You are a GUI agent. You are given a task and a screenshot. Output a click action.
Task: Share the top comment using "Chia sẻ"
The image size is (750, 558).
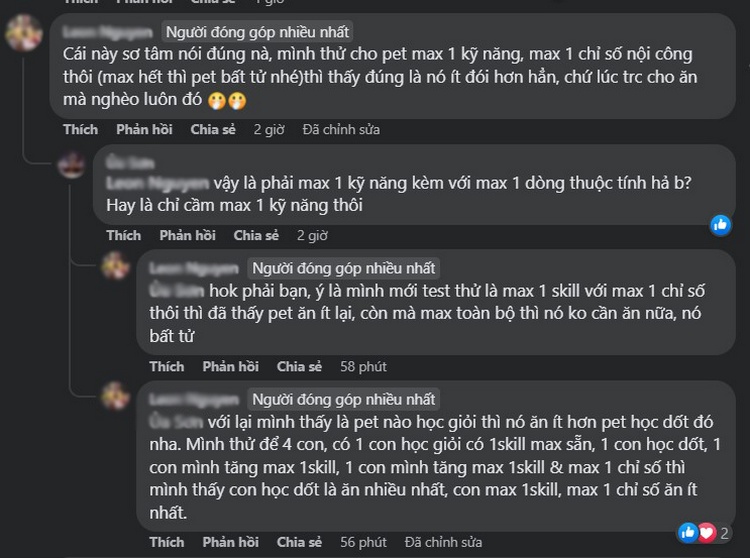point(212,129)
